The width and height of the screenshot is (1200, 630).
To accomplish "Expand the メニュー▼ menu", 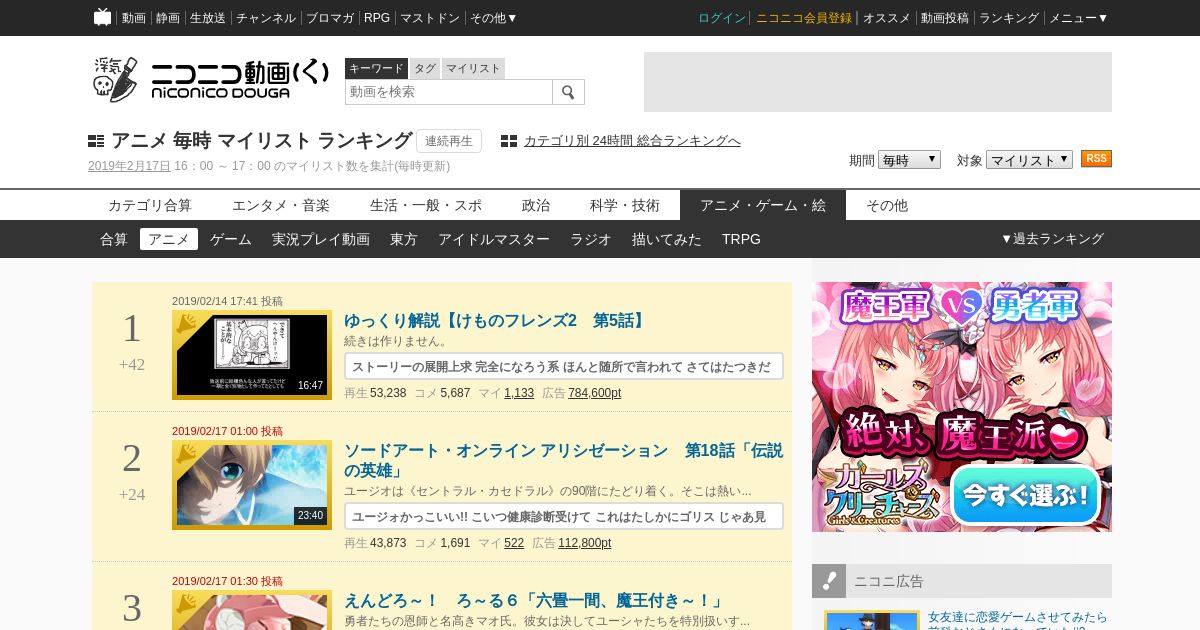I will click(x=1078, y=18).
